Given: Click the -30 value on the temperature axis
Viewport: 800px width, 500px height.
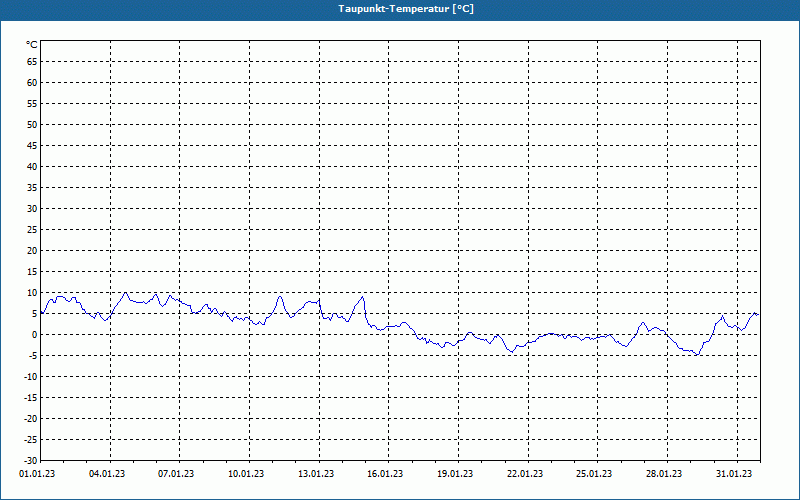Looking at the screenshot, I should point(31,461).
